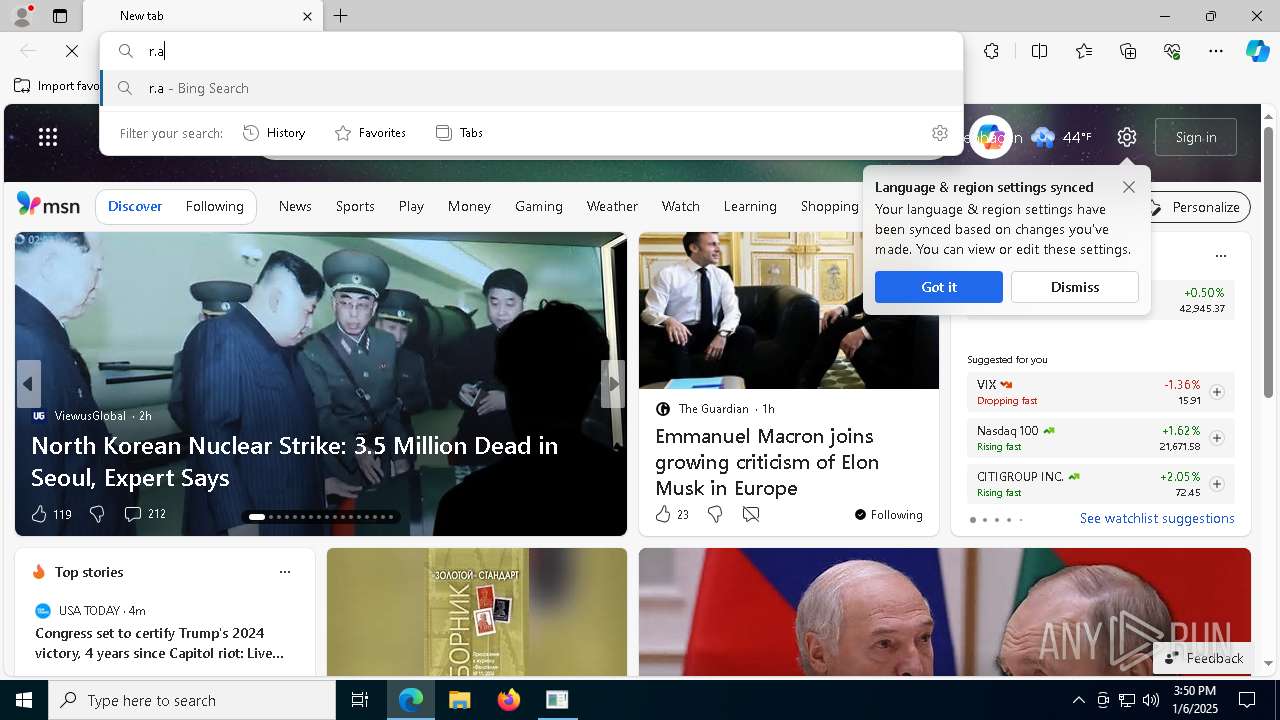
Task: Open Top stories more options menu
Action: click(x=285, y=572)
